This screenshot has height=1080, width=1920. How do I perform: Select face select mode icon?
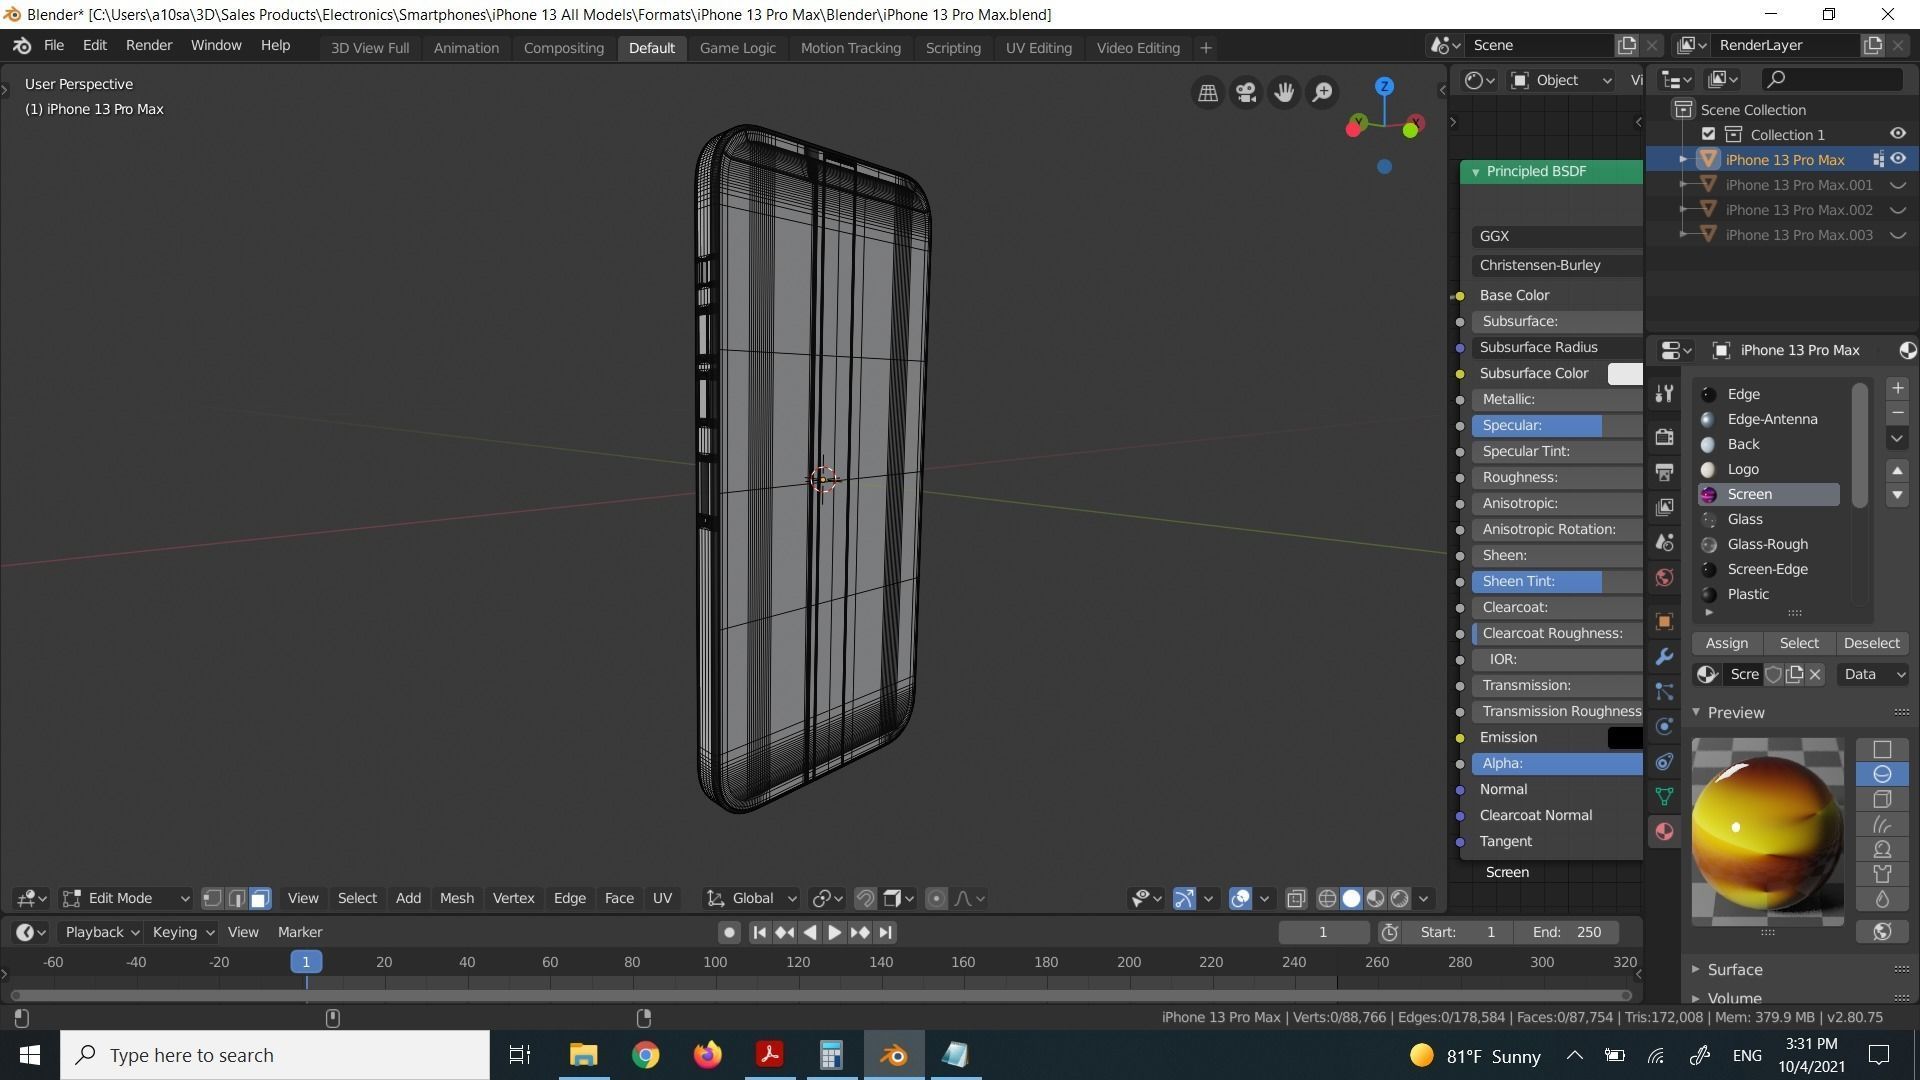pyautogui.click(x=260, y=899)
